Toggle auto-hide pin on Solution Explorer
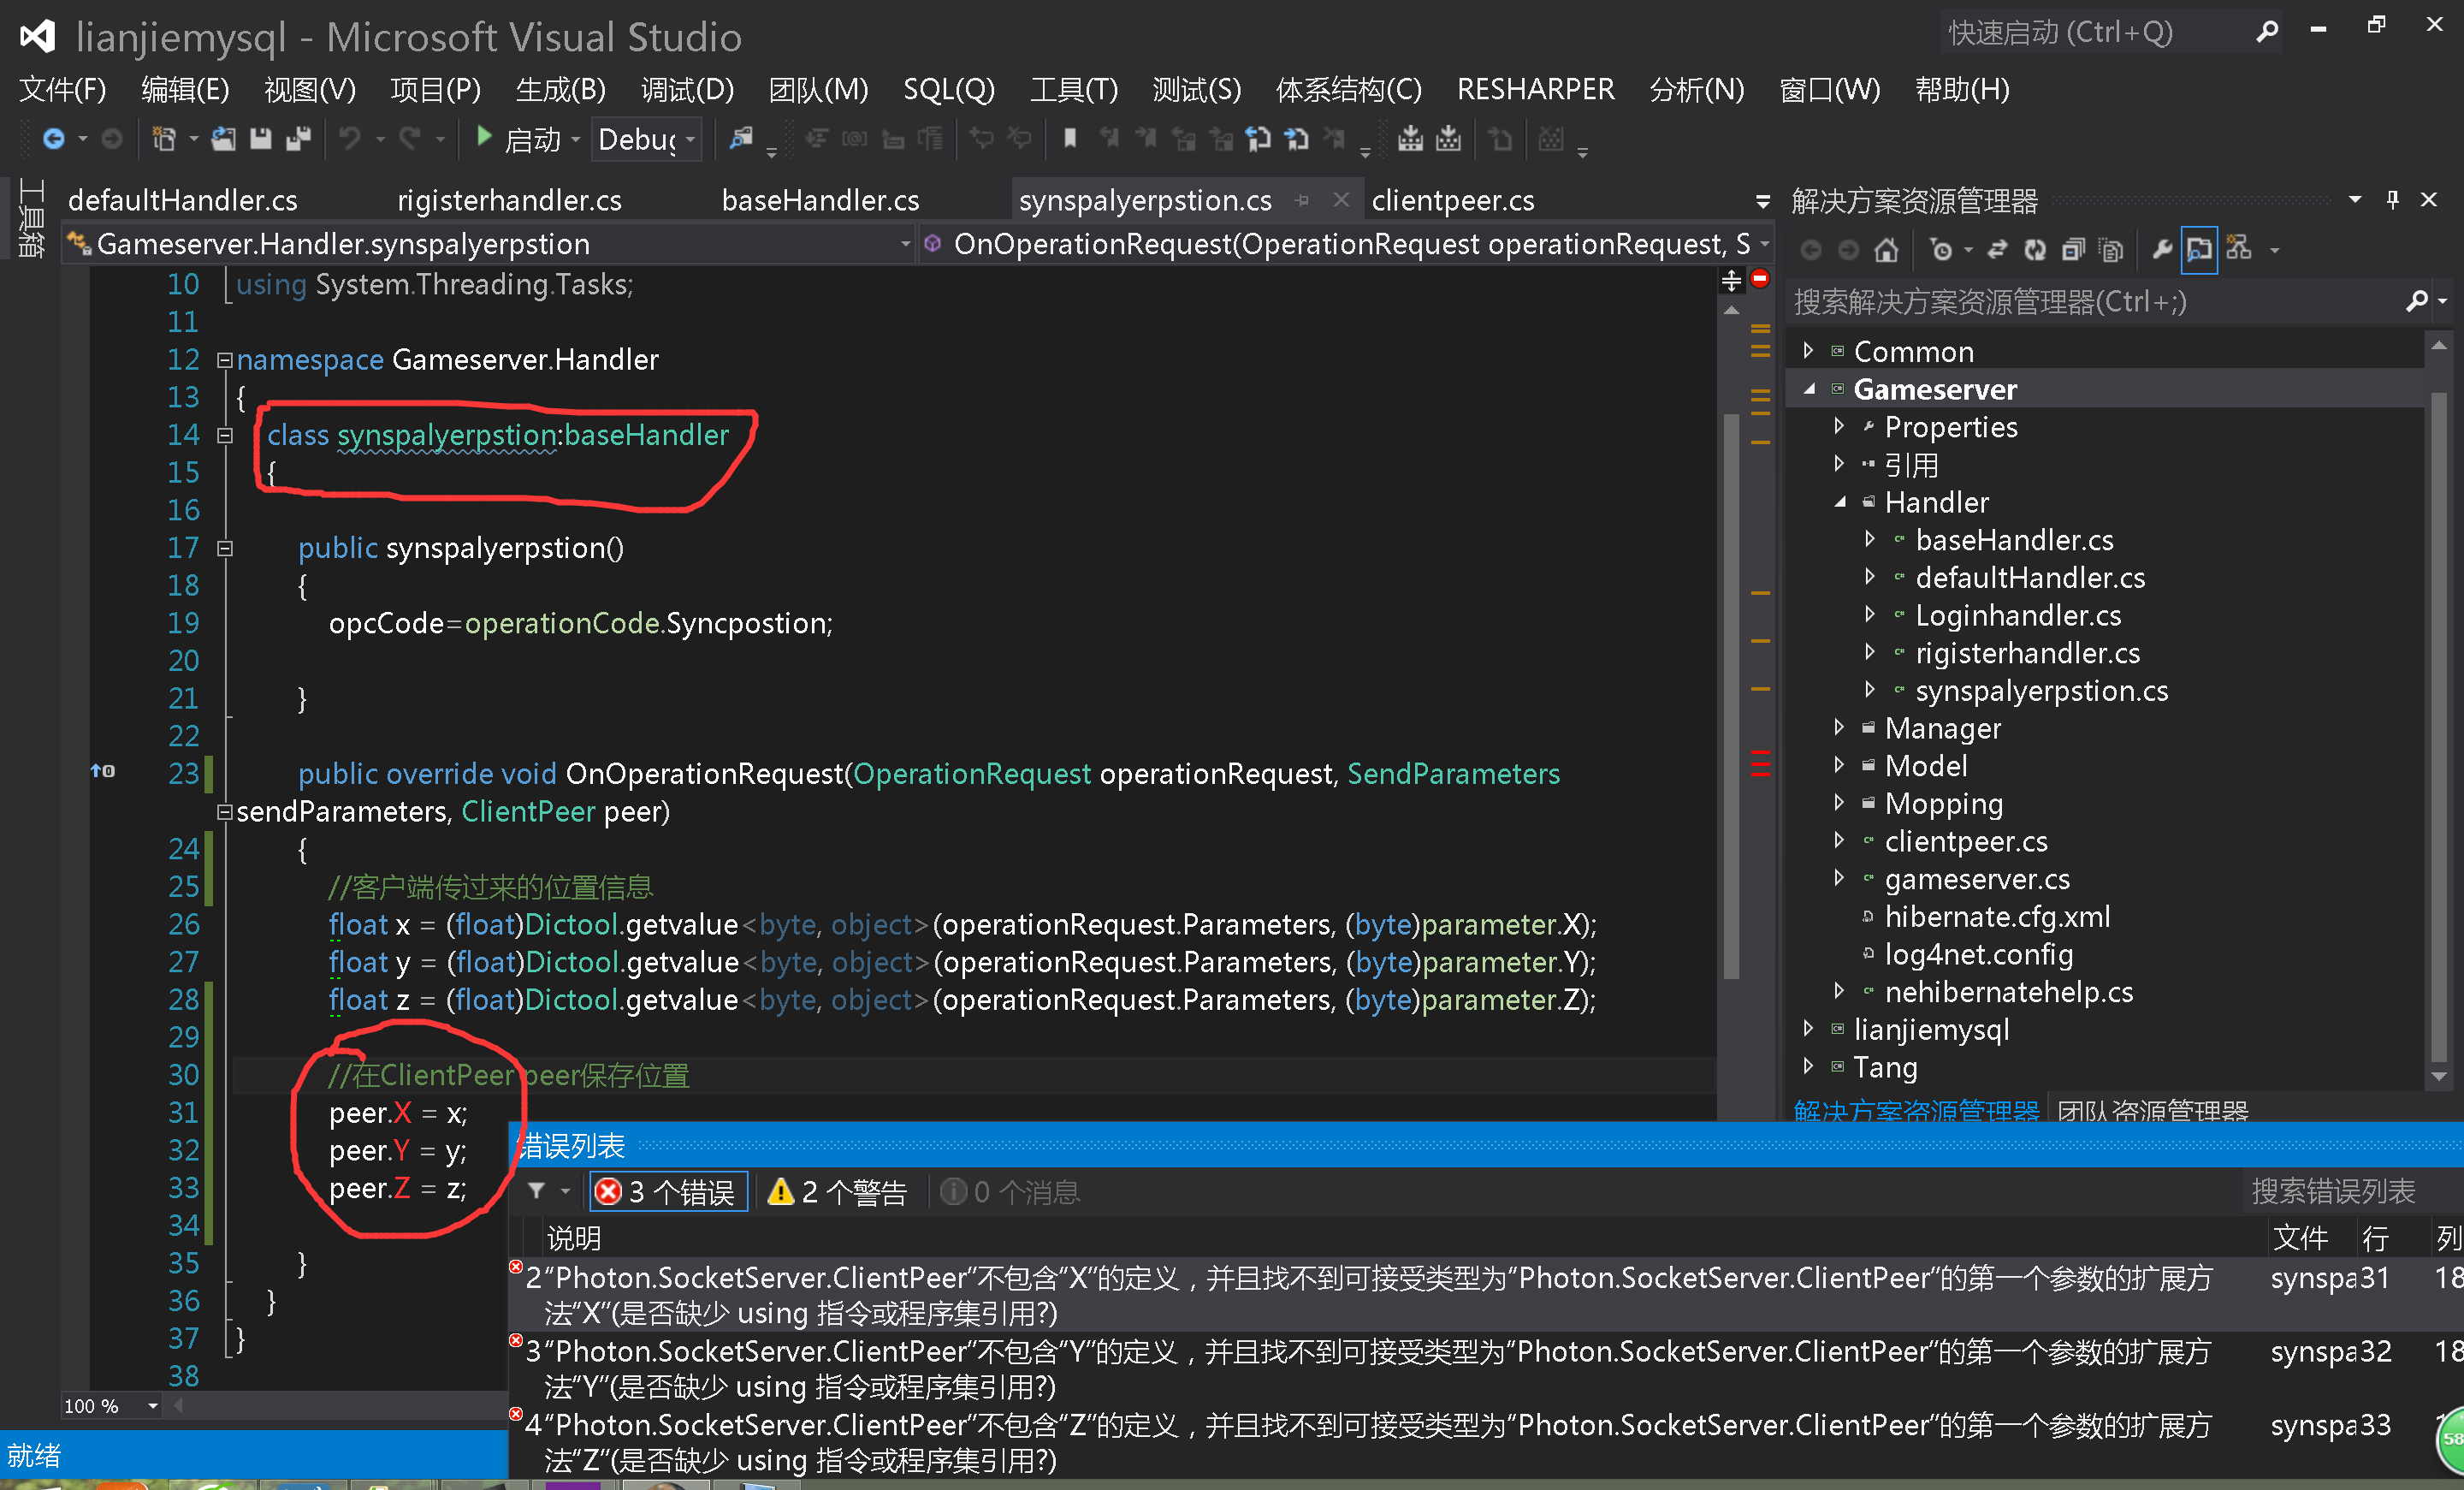Screen dimensions: 2464x1490 (x=2393, y=199)
